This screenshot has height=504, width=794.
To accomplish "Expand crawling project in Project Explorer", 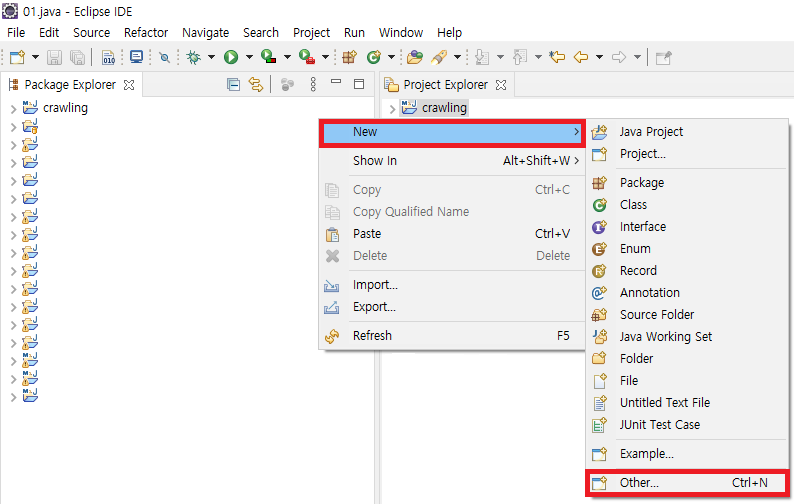I will coord(392,108).
